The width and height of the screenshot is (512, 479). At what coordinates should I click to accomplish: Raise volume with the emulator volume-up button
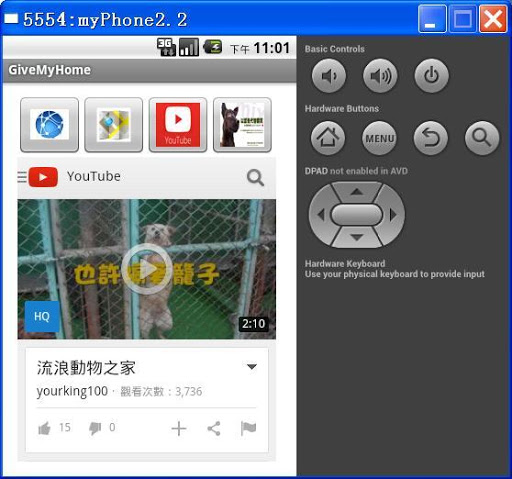coord(380,76)
